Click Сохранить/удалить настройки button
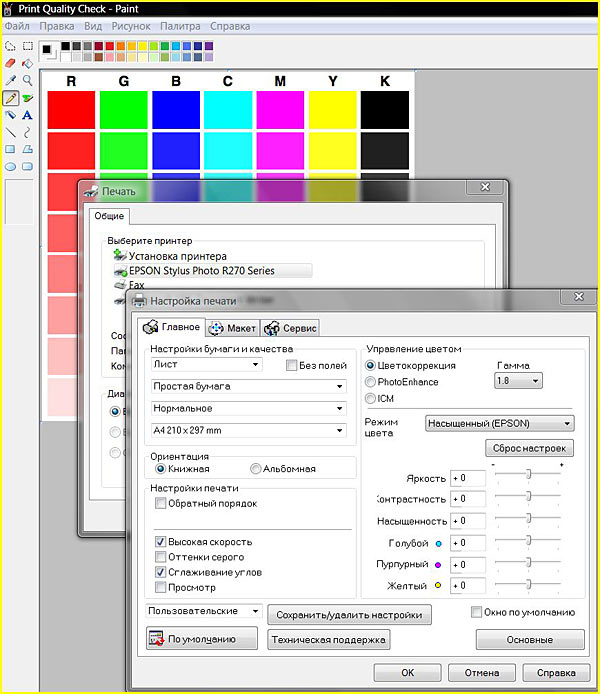This screenshot has width=600, height=694. tap(349, 615)
